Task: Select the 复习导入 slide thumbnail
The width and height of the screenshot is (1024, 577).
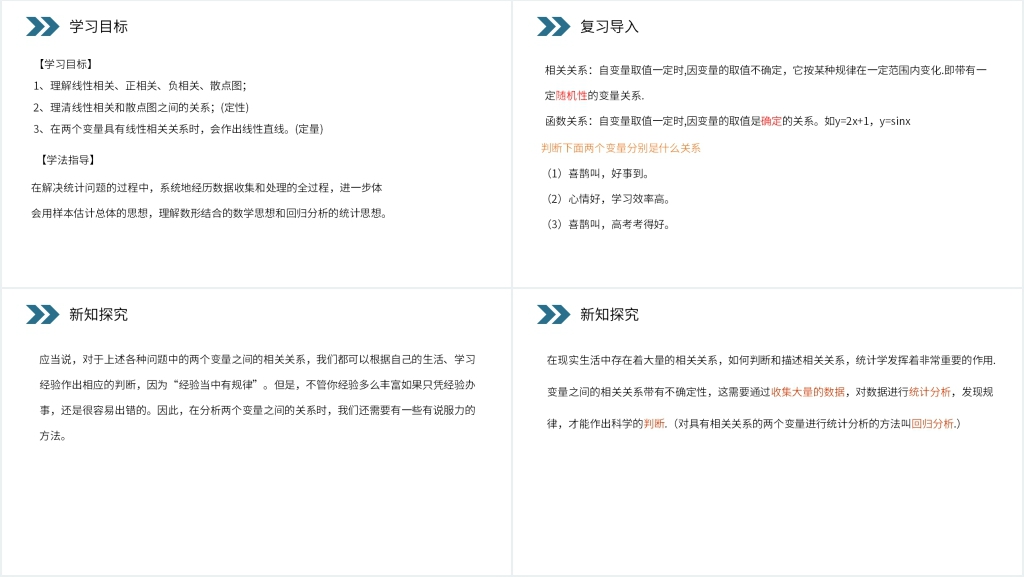Action: click(x=767, y=144)
